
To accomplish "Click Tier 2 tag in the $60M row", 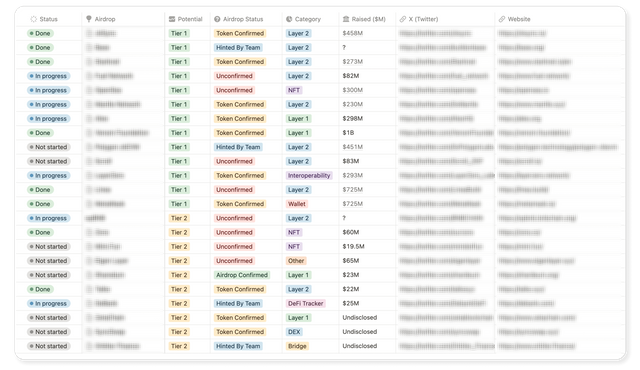I will tap(179, 232).
